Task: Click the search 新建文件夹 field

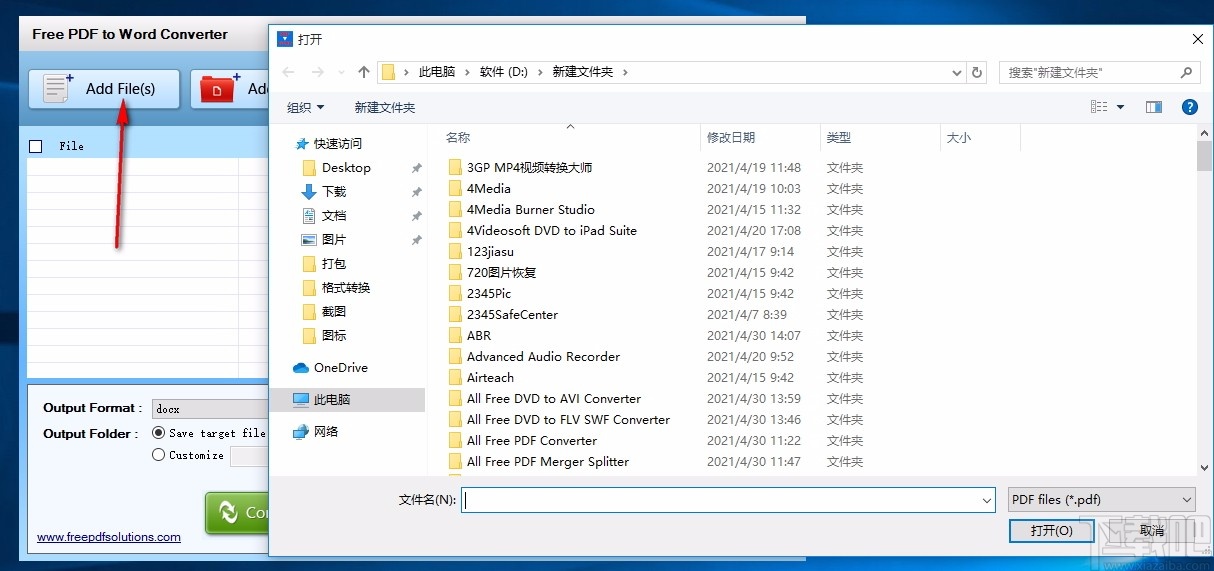Action: point(1088,72)
